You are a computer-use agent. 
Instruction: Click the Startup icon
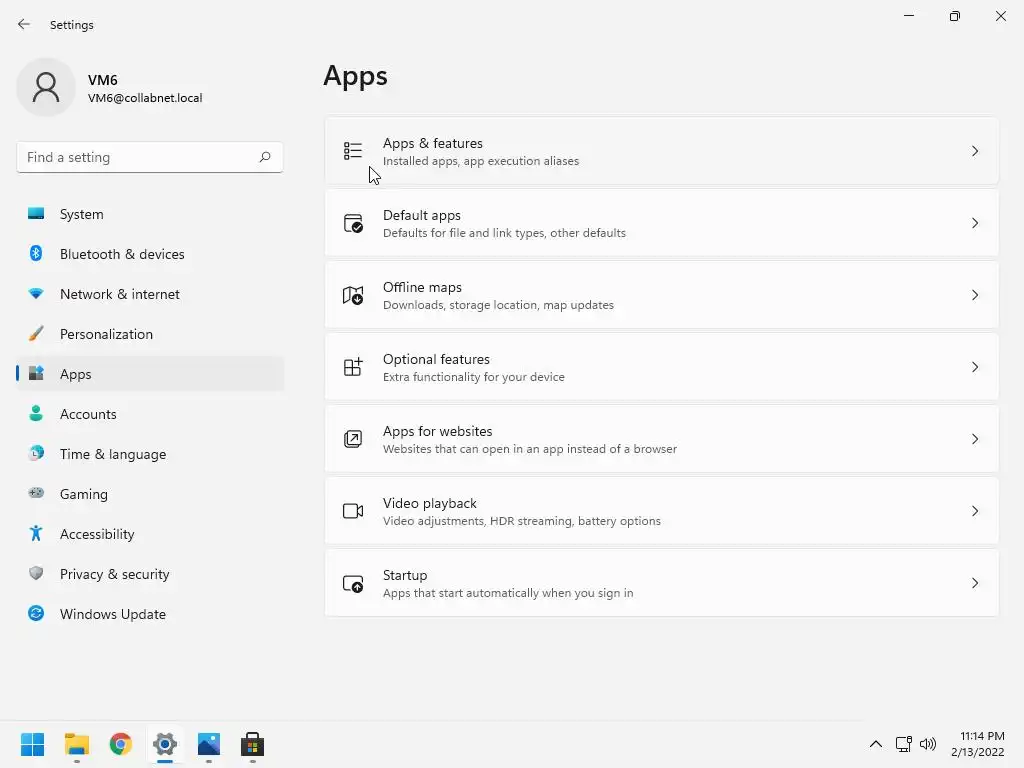(353, 583)
